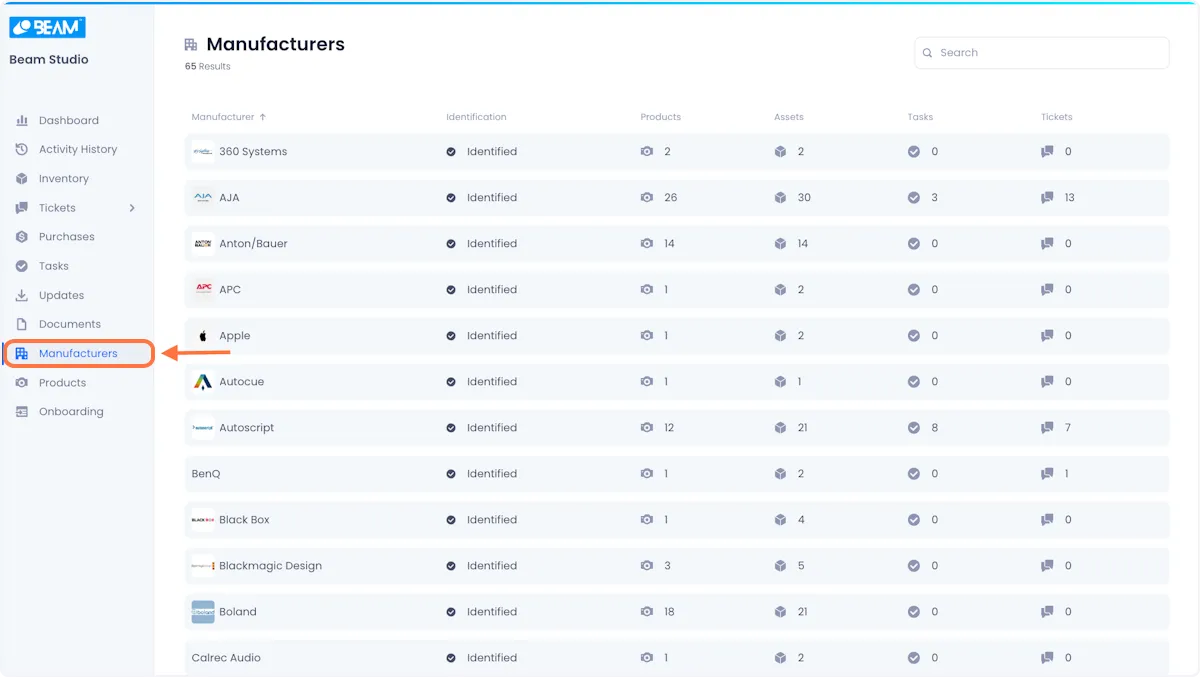Click the APC logo icon
The width and height of the screenshot is (1200, 677).
(x=203, y=290)
